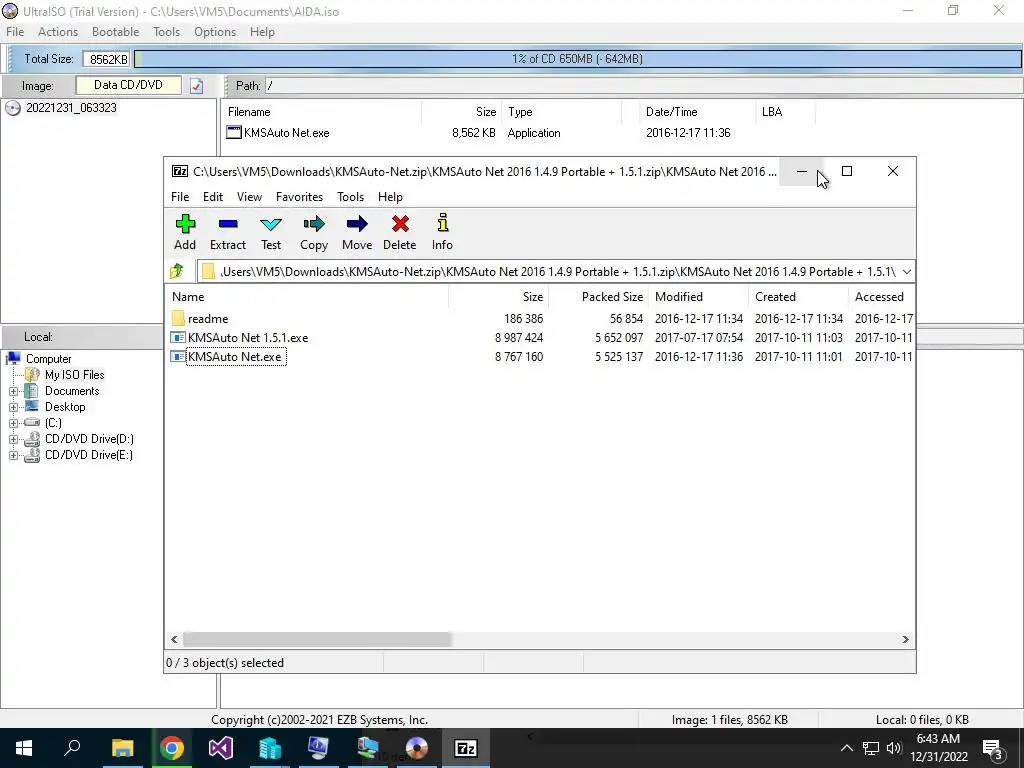Click the Move toolbar icon

click(357, 224)
